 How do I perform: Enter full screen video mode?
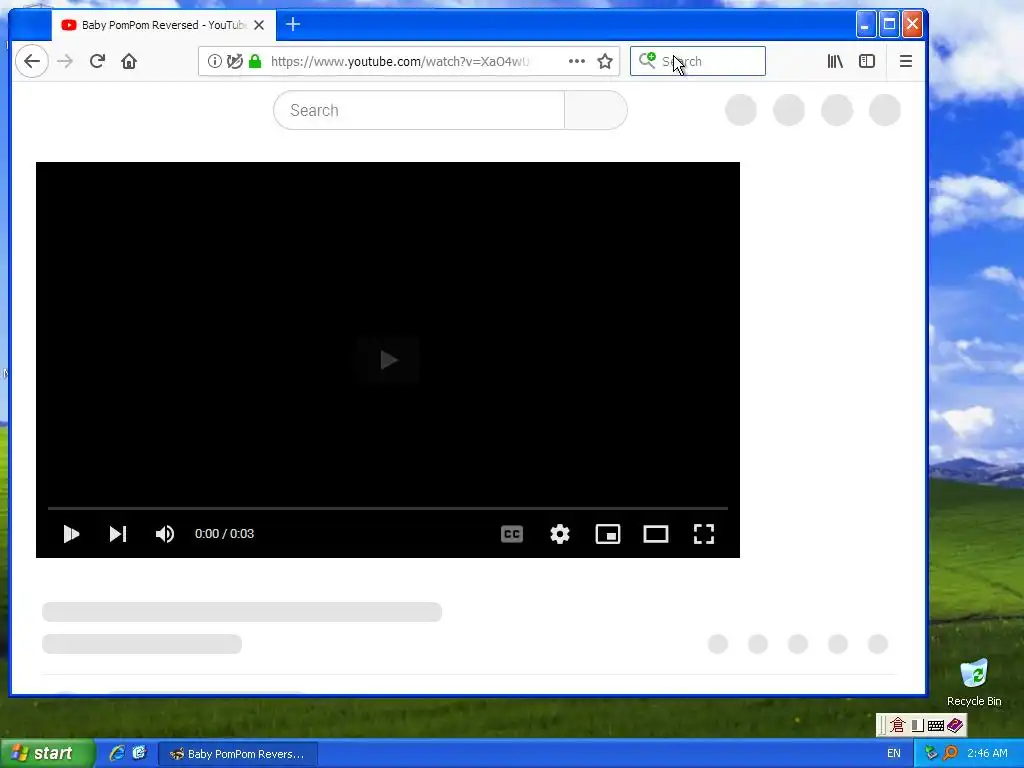[704, 534]
